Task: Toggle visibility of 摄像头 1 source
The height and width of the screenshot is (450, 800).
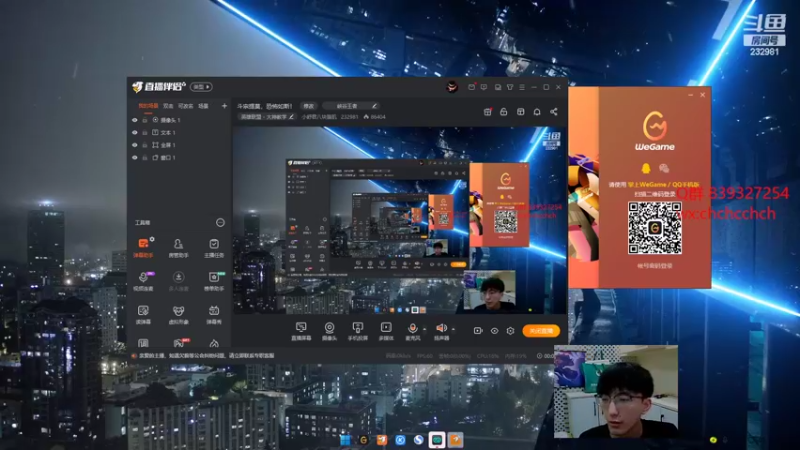Action: coord(135,120)
